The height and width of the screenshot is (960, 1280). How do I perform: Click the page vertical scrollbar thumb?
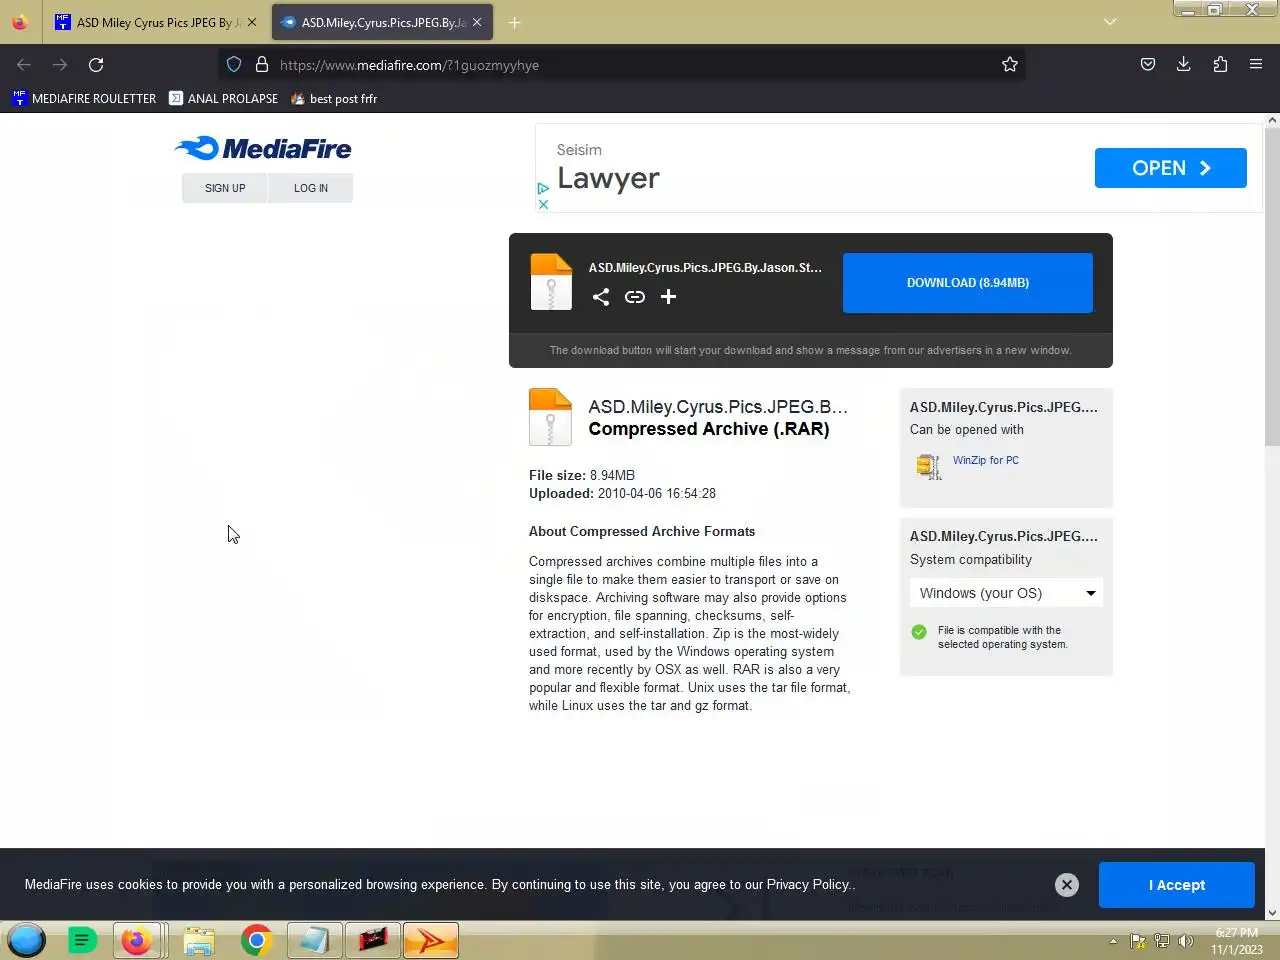(1272, 287)
